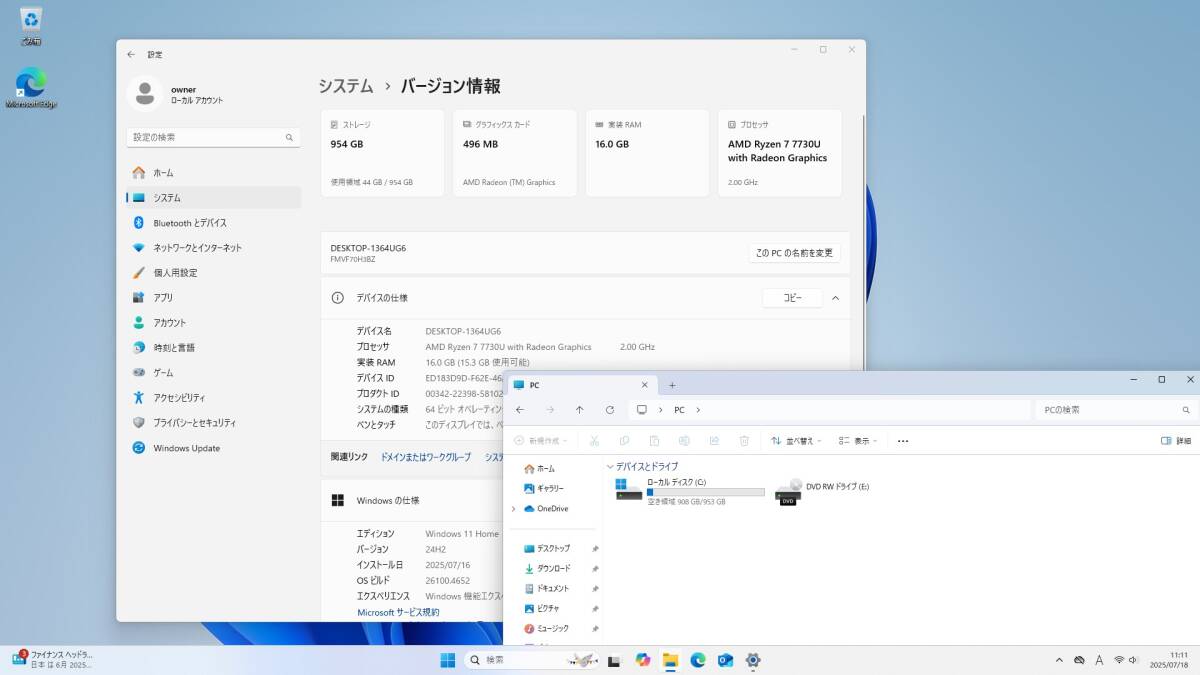The image size is (1200, 675).
Task: Click the グラフィックス カード 496 MB card
Action: pos(515,153)
